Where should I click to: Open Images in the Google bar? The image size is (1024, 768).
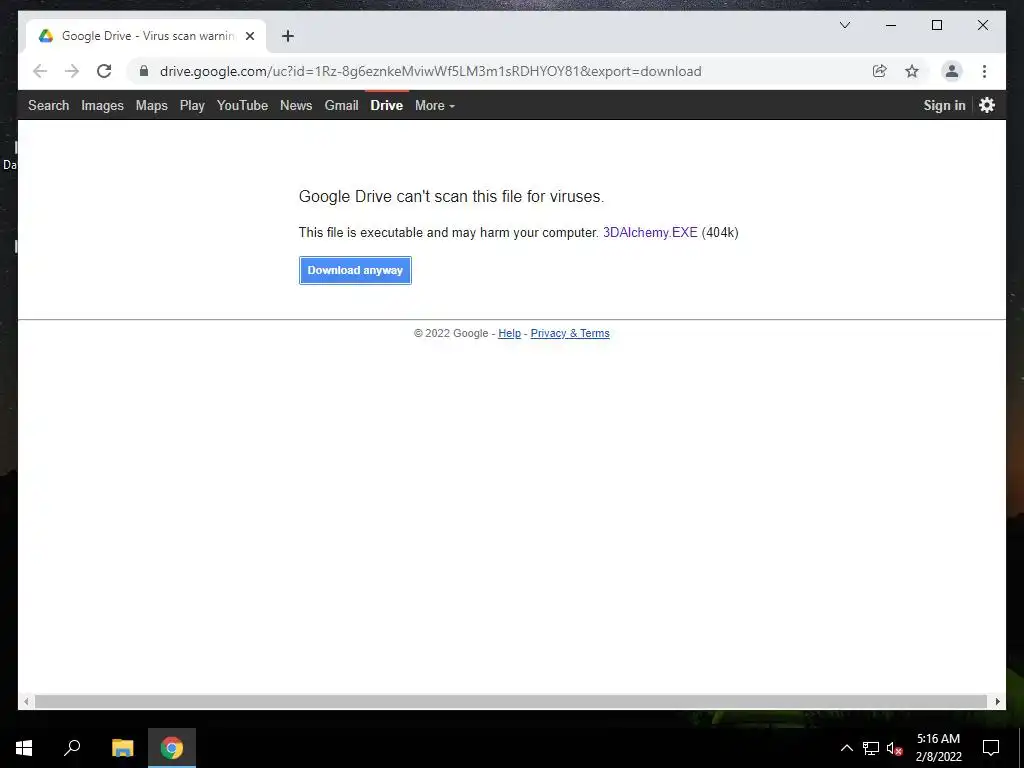click(103, 105)
